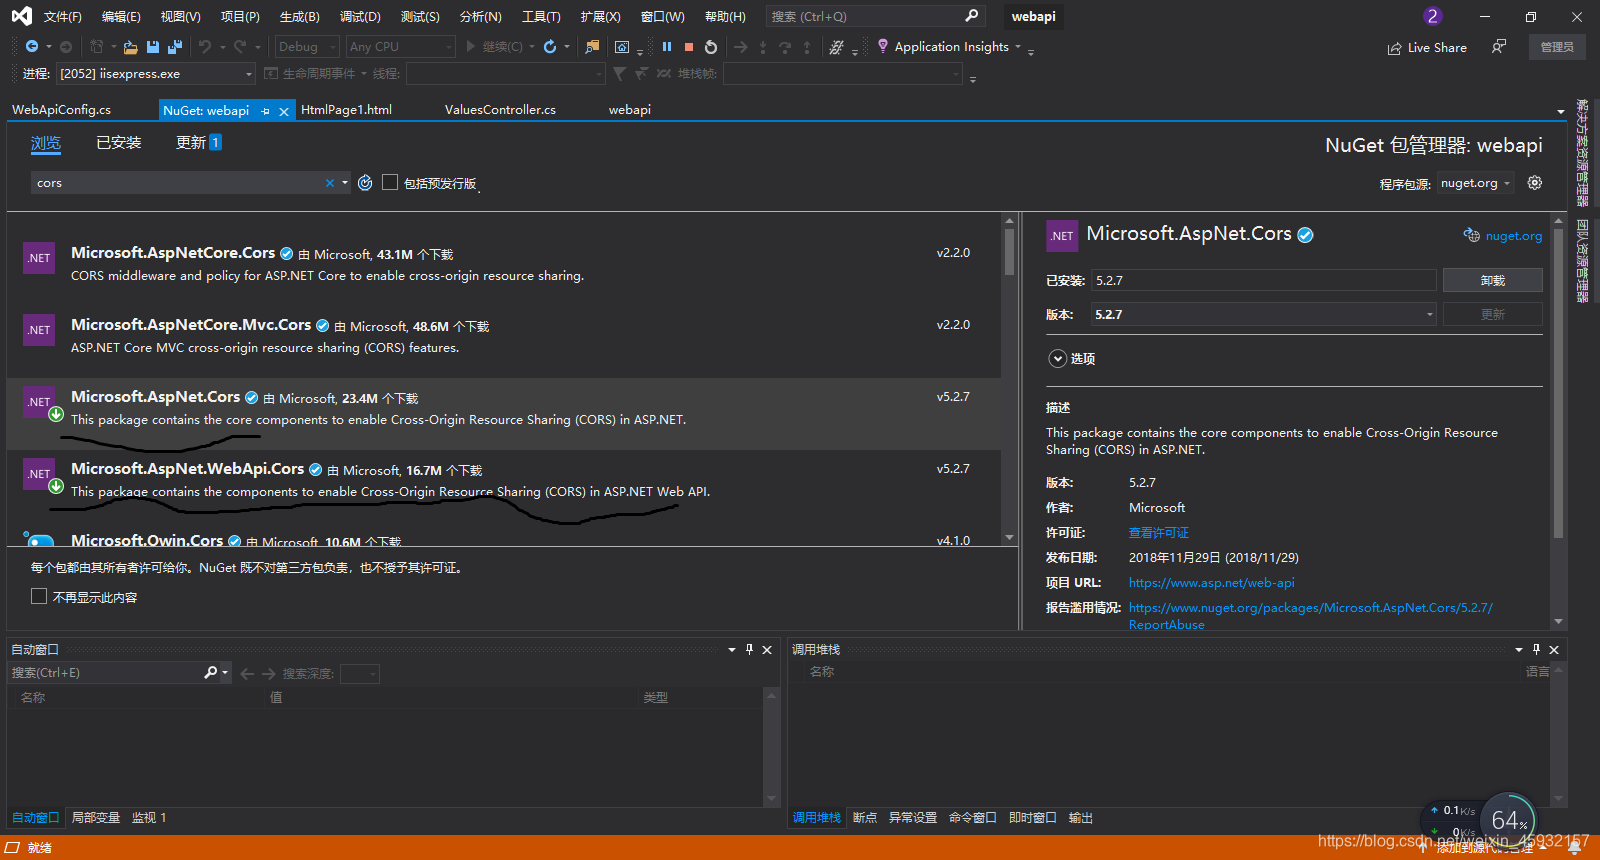Viewport: 1600px width, 860px height.
Task: Open the File menu
Action: coord(62,17)
